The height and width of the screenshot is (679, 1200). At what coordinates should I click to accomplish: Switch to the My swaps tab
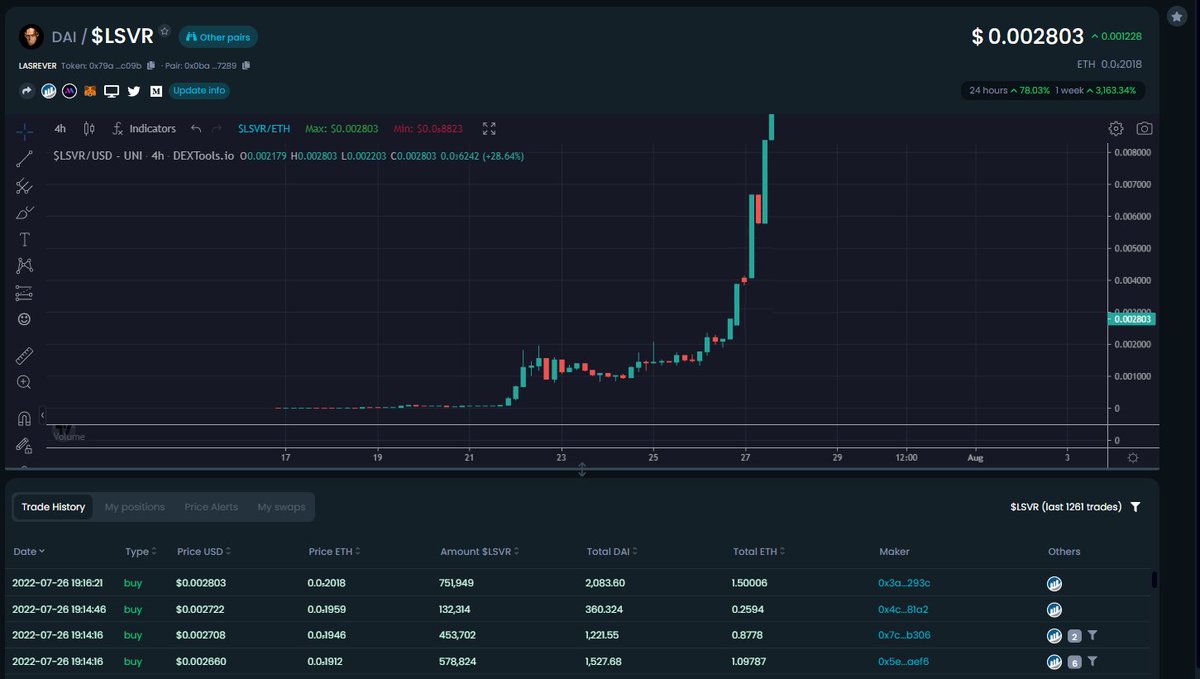(281, 507)
